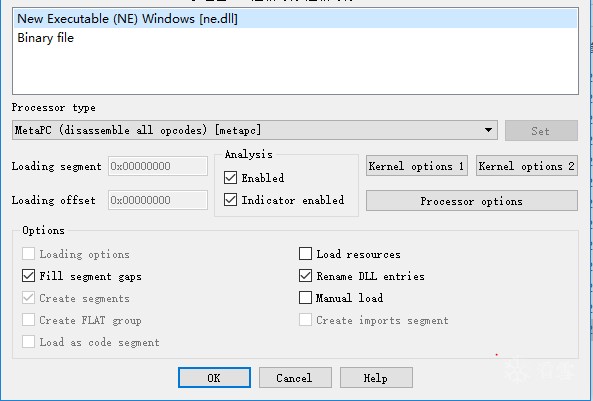This screenshot has height=401, width=593.
Task: Open Kernel options 1
Action: point(416,166)
